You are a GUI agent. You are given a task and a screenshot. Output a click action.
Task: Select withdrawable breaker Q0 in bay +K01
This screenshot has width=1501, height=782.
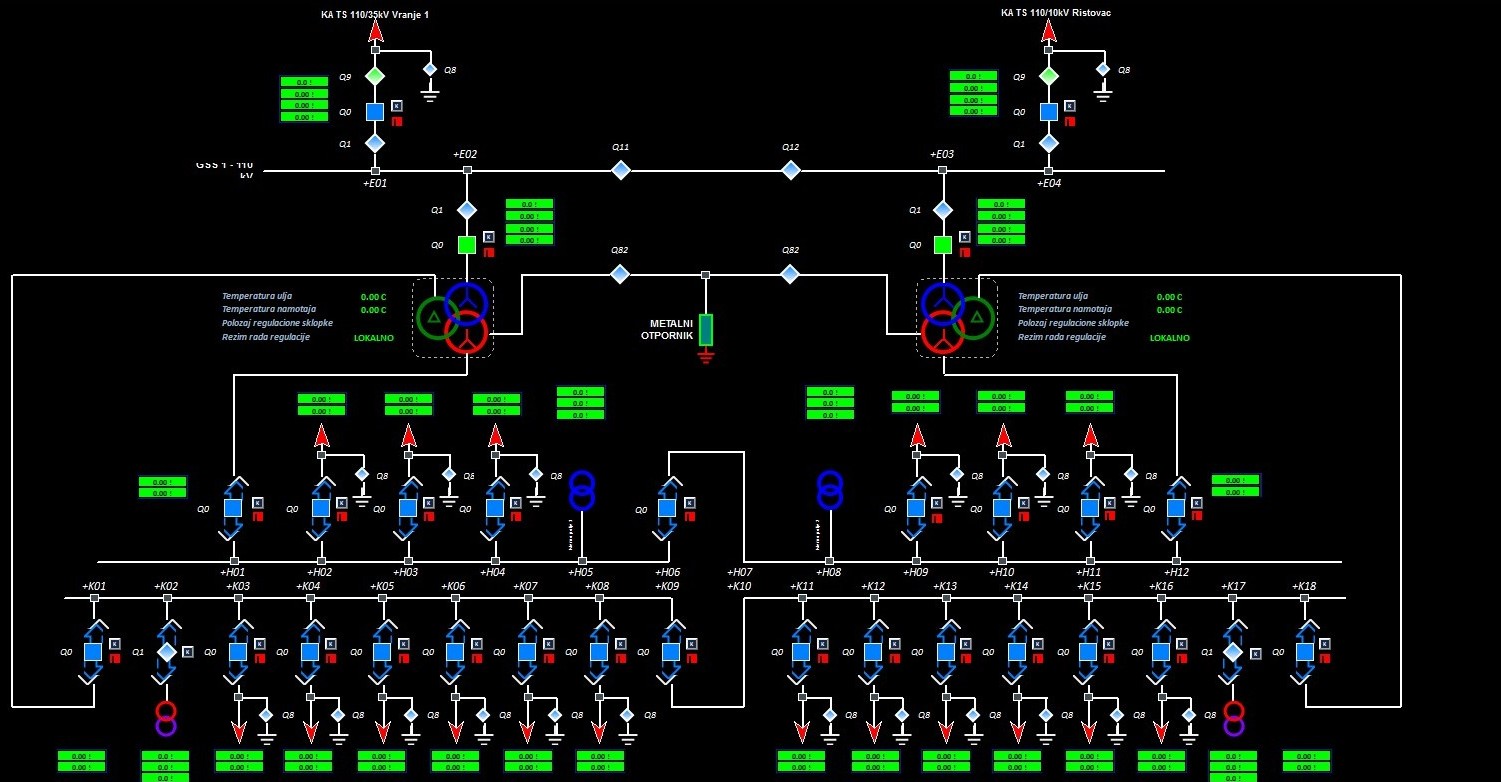94,652
